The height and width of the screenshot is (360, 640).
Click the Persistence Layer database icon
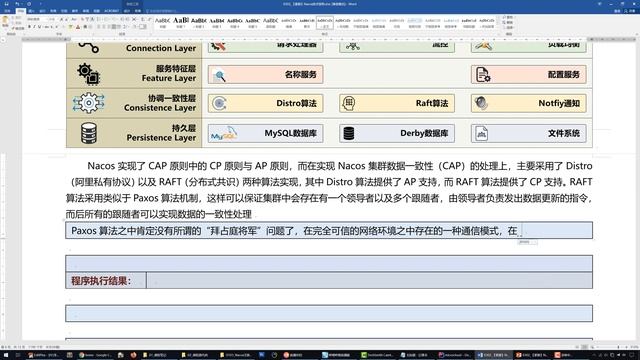pyautogui.click(x=89, y=133)
